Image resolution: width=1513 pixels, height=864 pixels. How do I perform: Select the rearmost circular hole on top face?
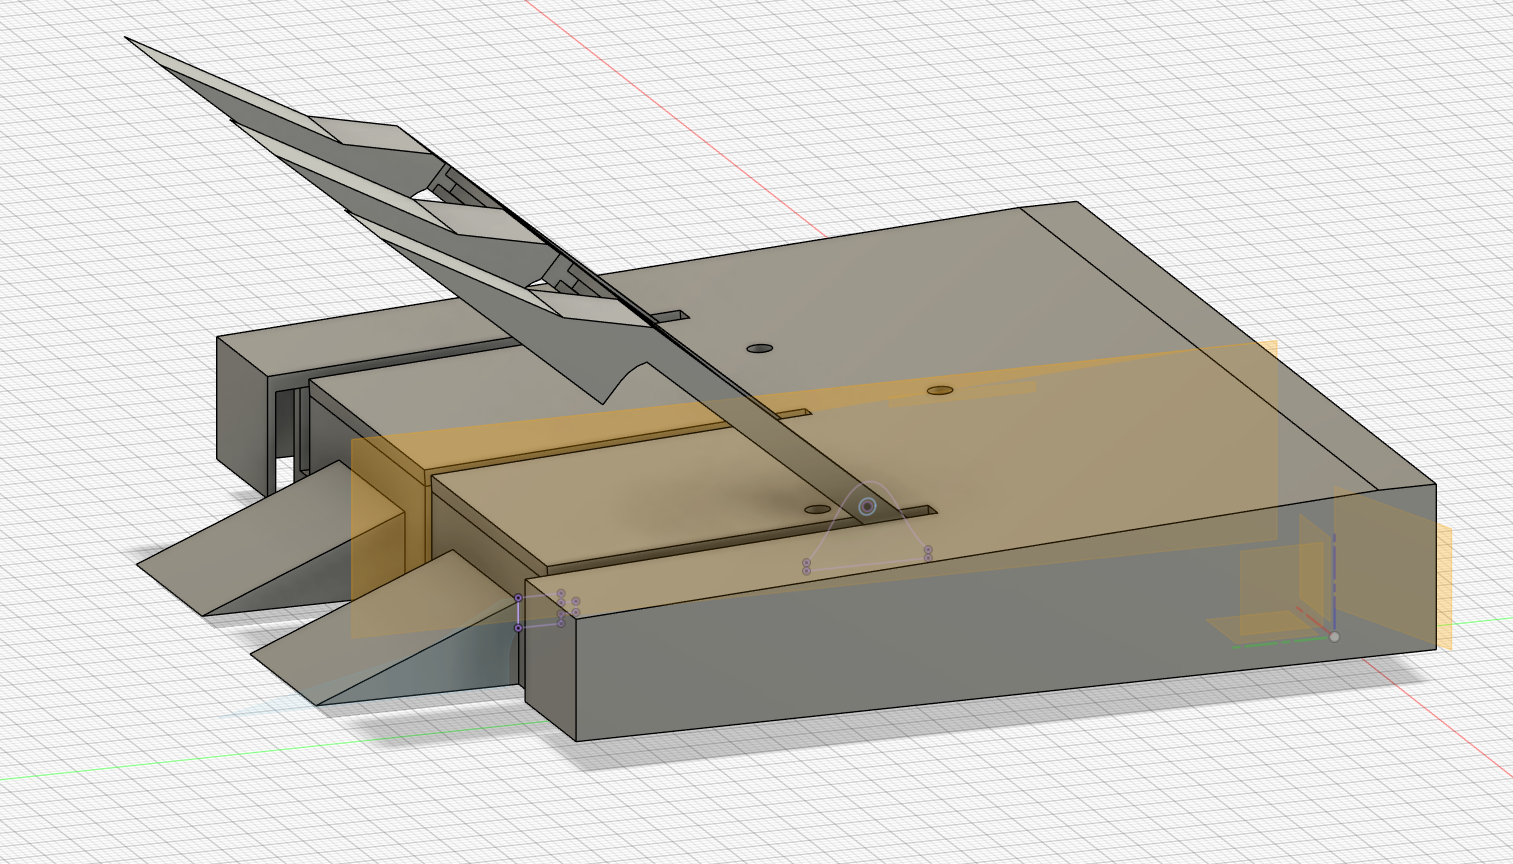[x=760, y=348]
